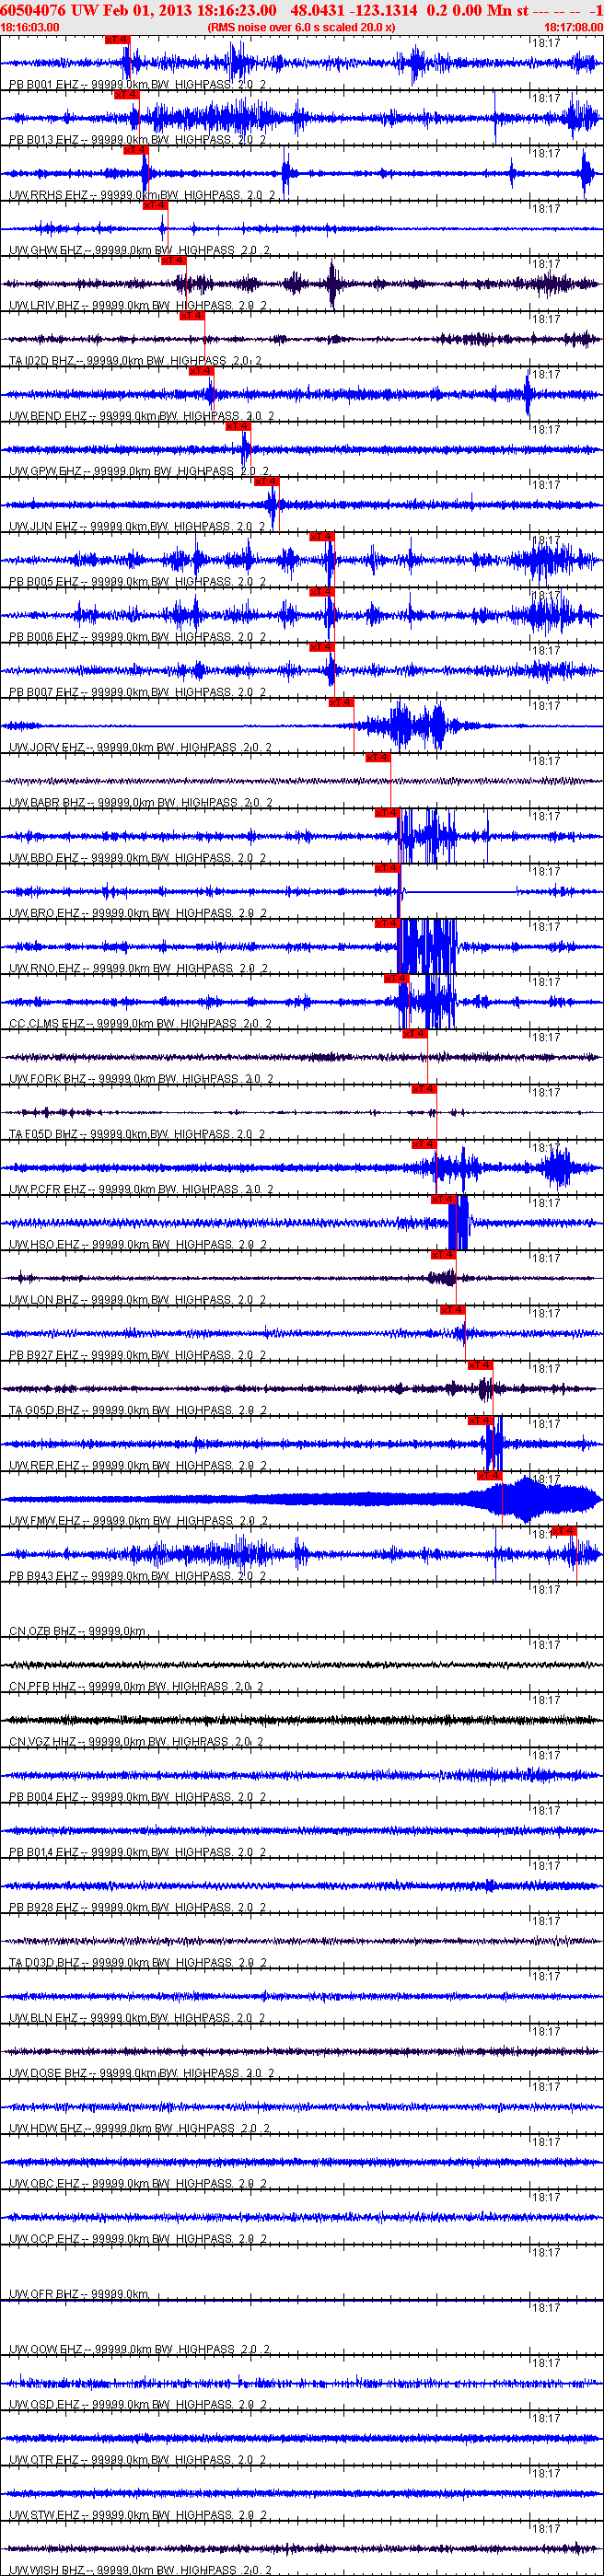Select the start time 18:16:03.00 label

tap(30, 27)
